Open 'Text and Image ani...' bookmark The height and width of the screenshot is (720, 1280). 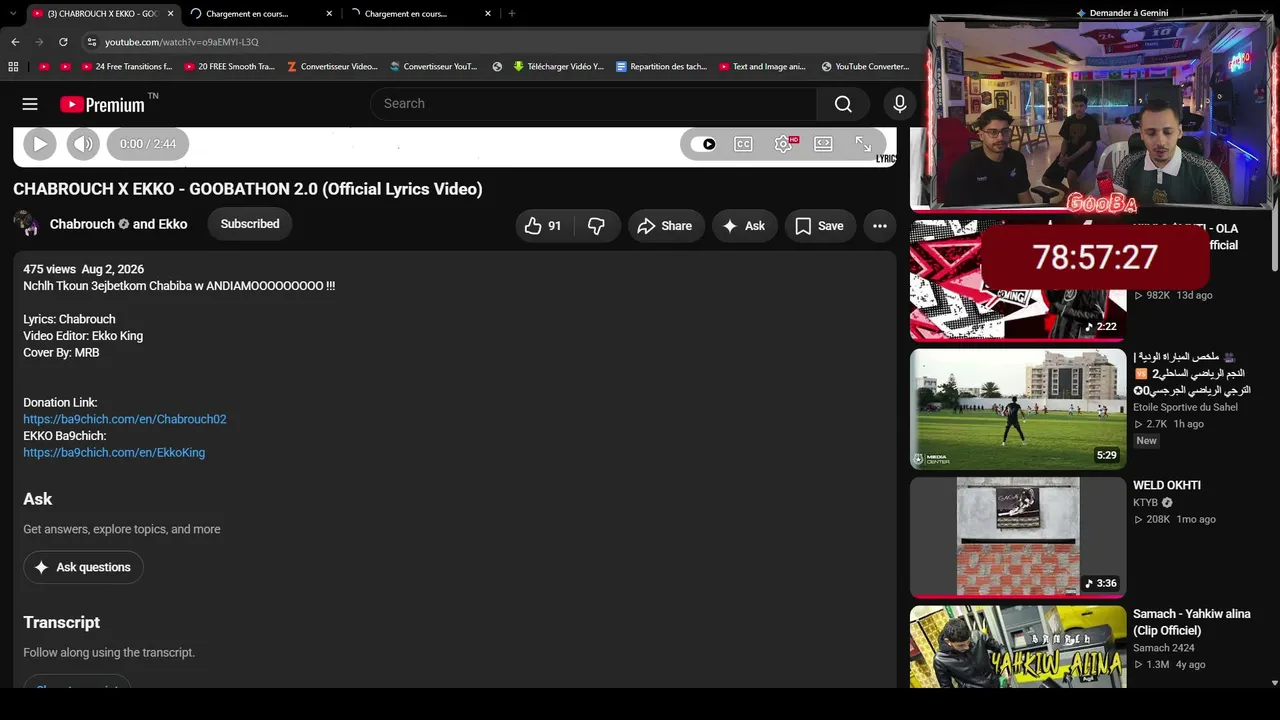pyautogui.click(x=762, y=67)
